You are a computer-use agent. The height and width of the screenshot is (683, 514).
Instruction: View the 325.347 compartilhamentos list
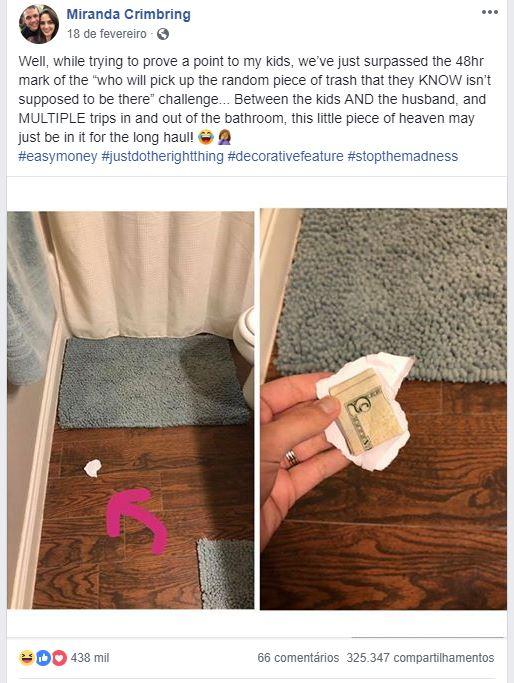(x=420, y=658)
